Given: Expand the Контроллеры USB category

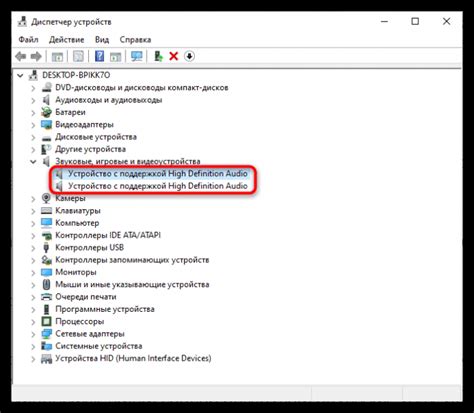Looking at the screenshot, I should [x=33, y=248].
